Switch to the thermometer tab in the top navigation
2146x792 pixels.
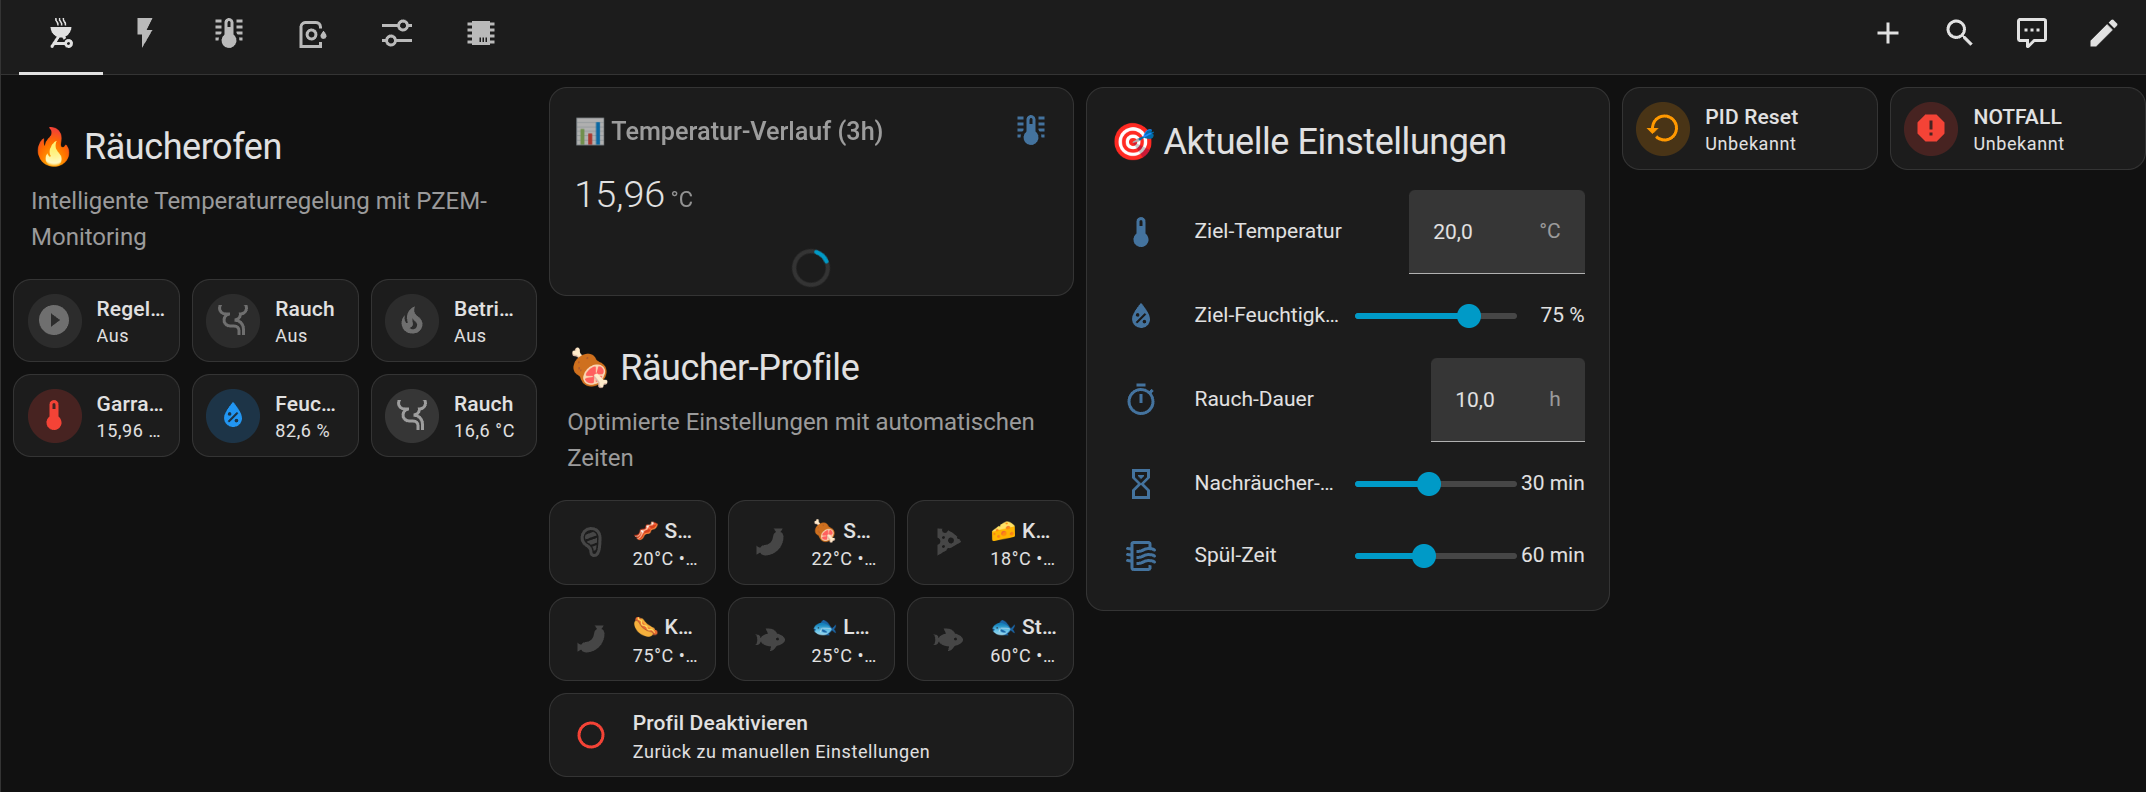tap(228, 33)
